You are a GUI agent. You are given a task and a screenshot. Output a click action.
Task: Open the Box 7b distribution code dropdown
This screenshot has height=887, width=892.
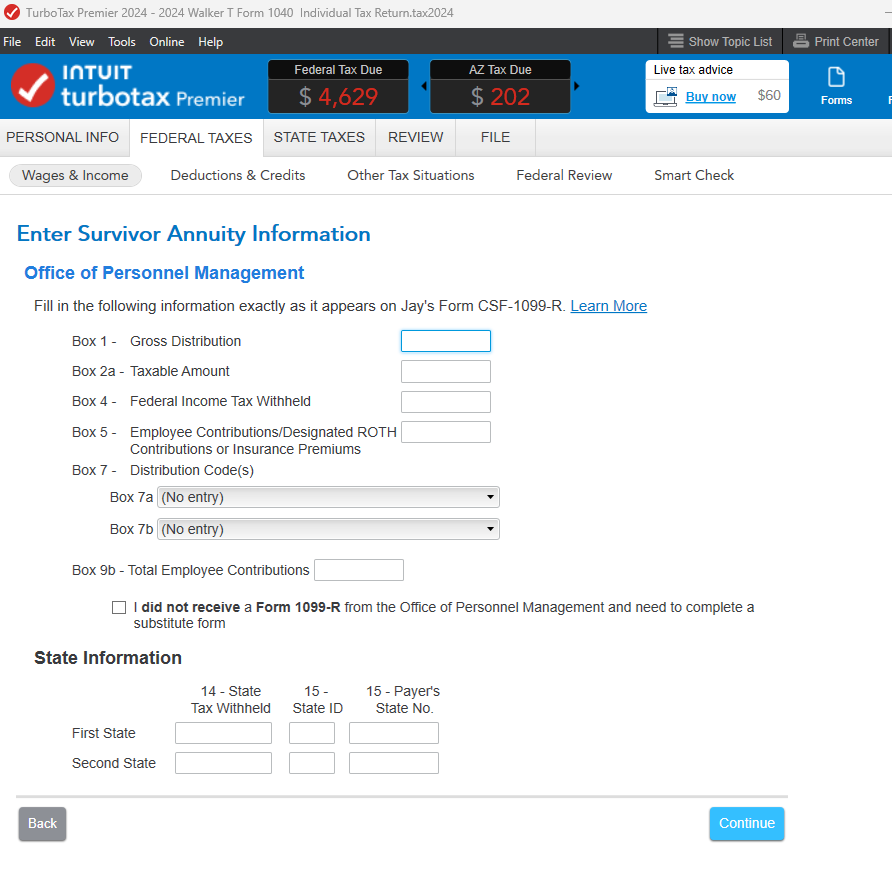[x=328, y=529]
